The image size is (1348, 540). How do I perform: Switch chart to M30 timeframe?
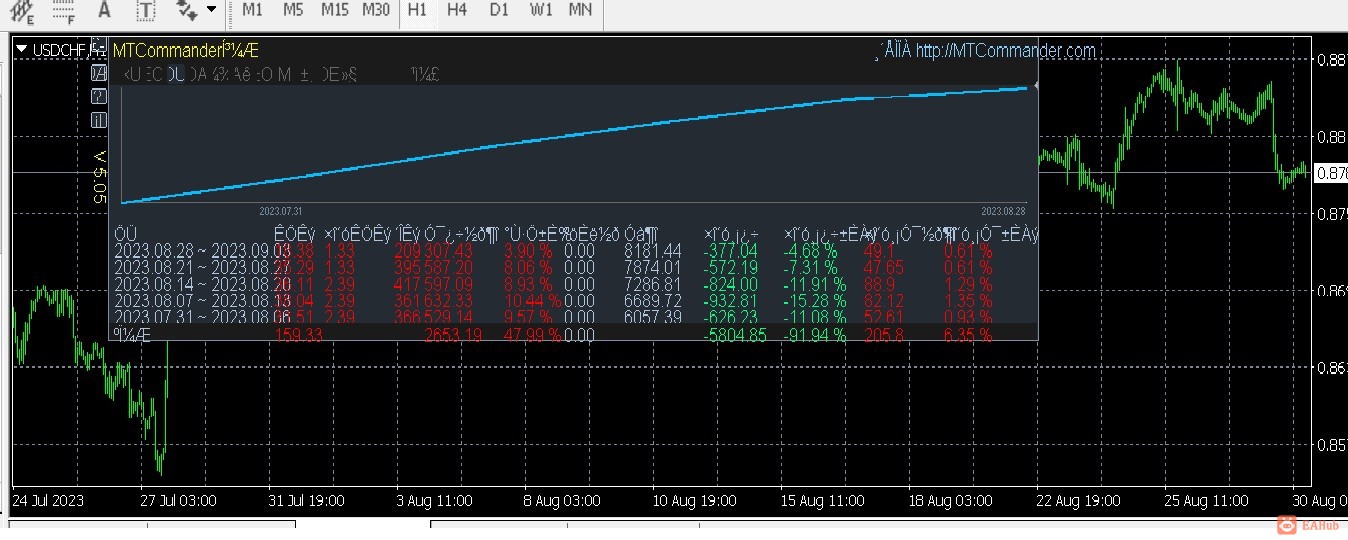click(x=376, y=10)
